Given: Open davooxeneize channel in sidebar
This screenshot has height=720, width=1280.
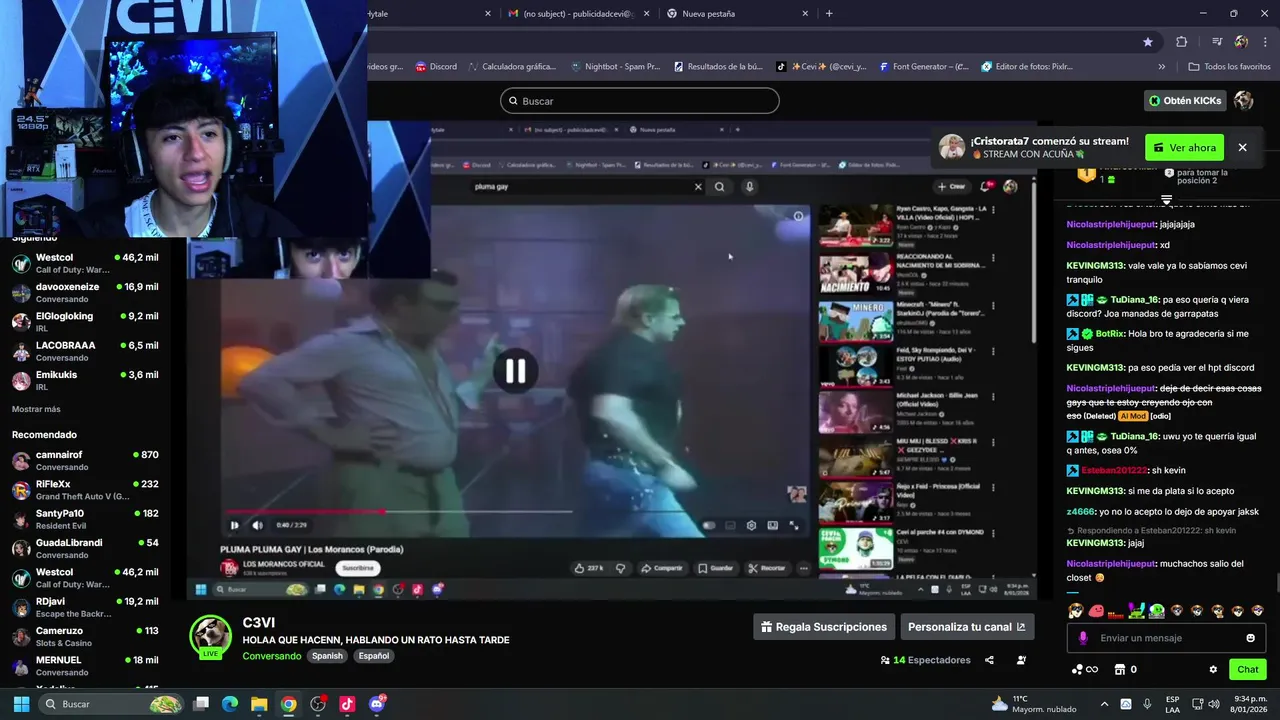Looking at the screenshot, I should (x=85, y=292).
